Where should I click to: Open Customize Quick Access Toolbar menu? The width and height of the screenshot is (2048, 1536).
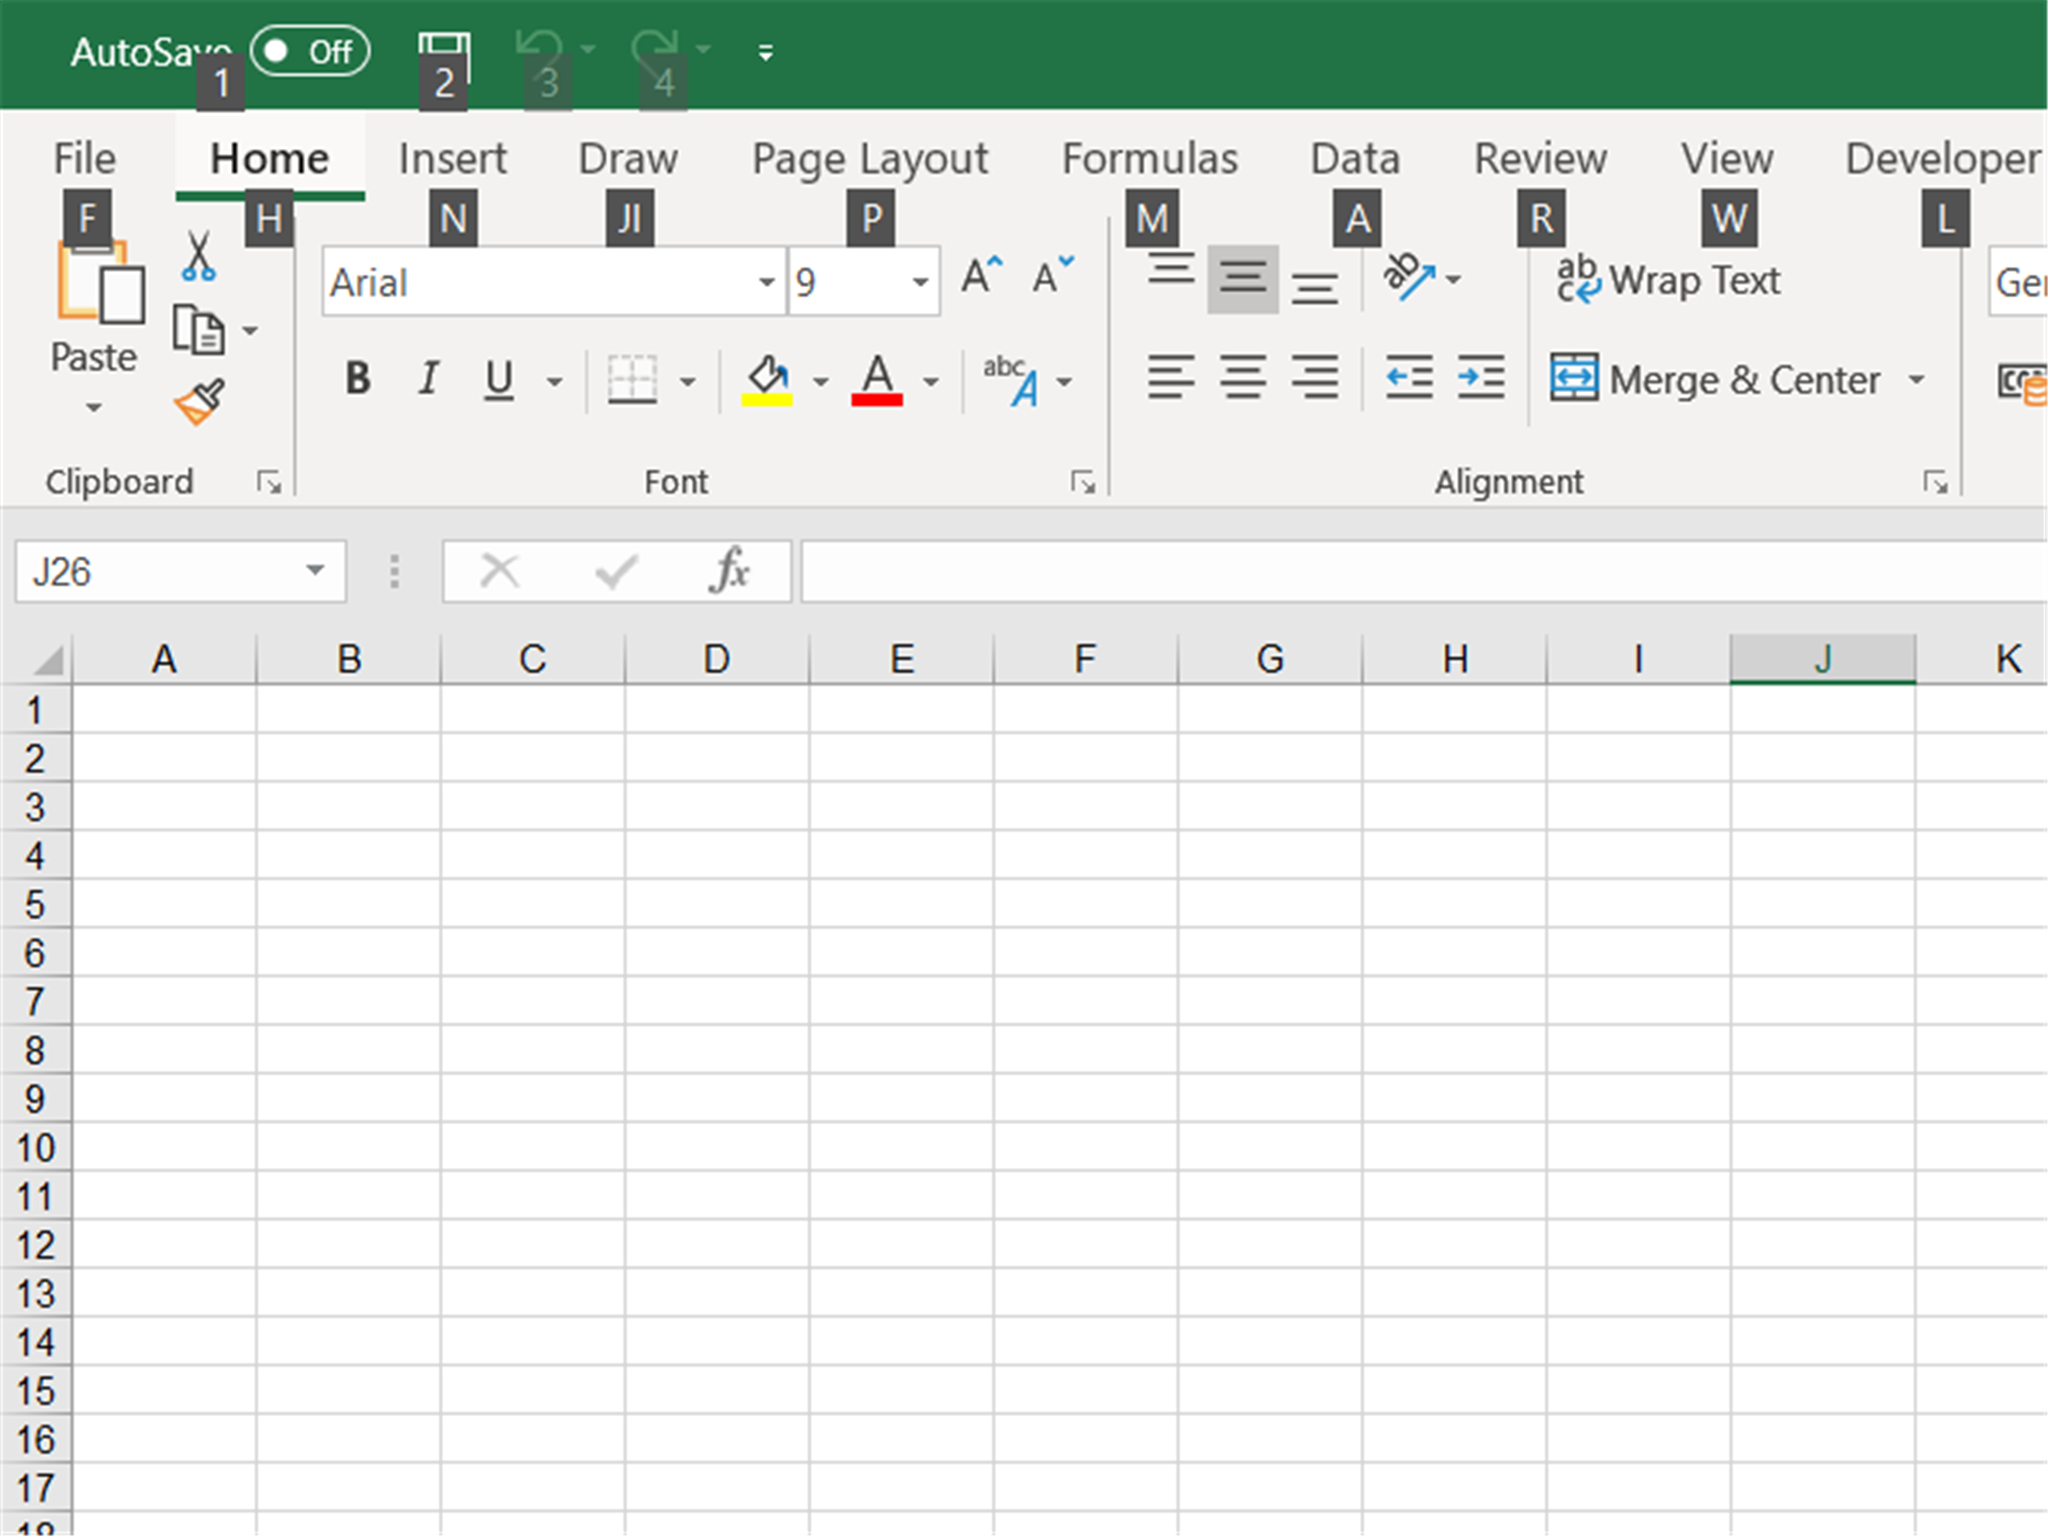point(766,53)
